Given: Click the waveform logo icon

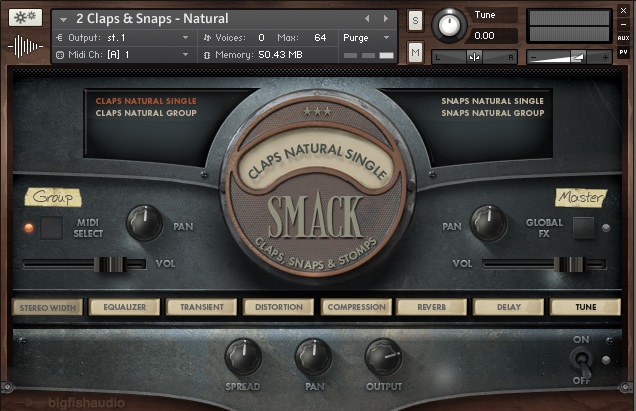Looking at the screenshot, I should click(x=25, y=46).
